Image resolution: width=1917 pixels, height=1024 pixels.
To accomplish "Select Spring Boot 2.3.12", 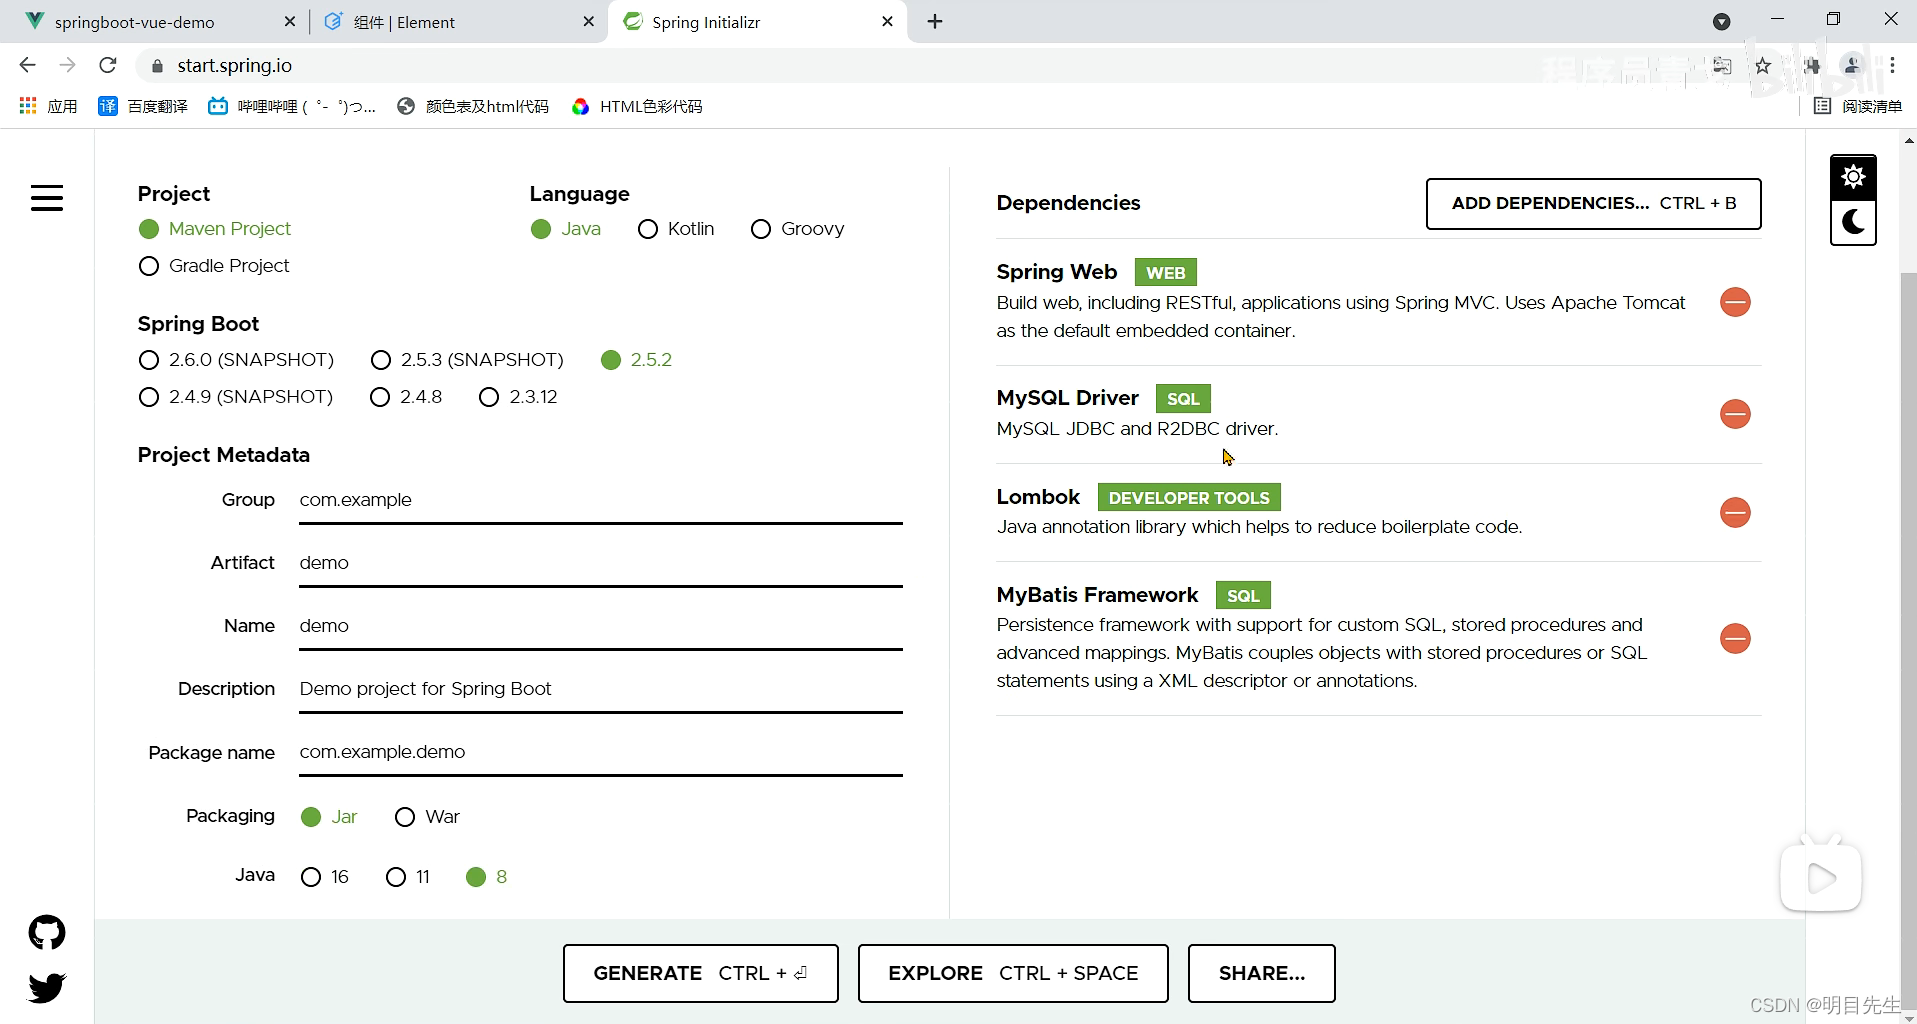I will pos(489,397).
